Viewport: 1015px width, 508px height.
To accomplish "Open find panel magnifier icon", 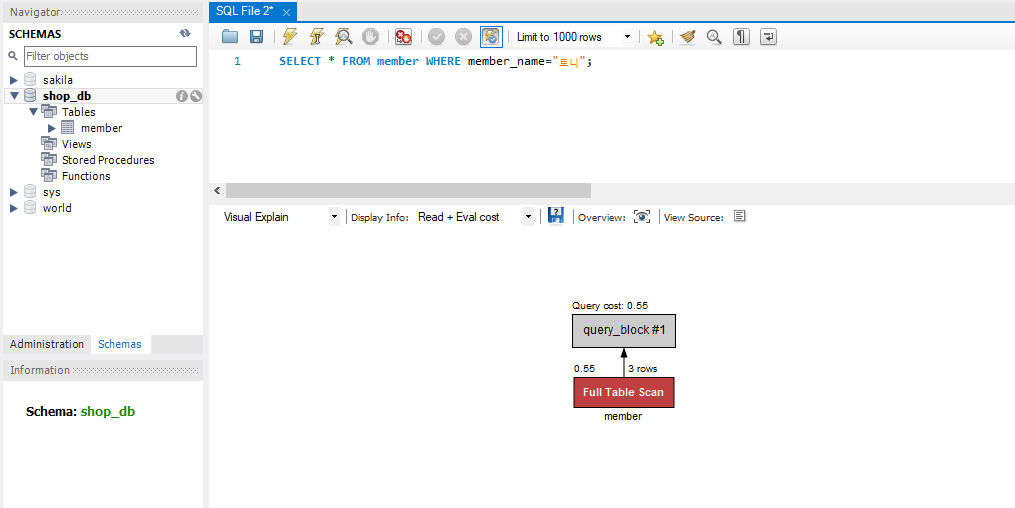I will (714, 37).
